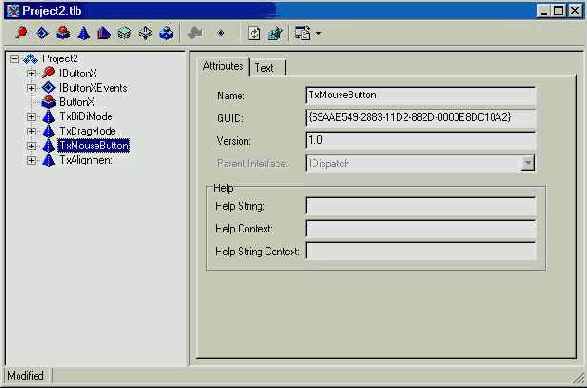Click the Register type library toolbar button
This screenshot has height=388, width=587.
coord(275,33)
